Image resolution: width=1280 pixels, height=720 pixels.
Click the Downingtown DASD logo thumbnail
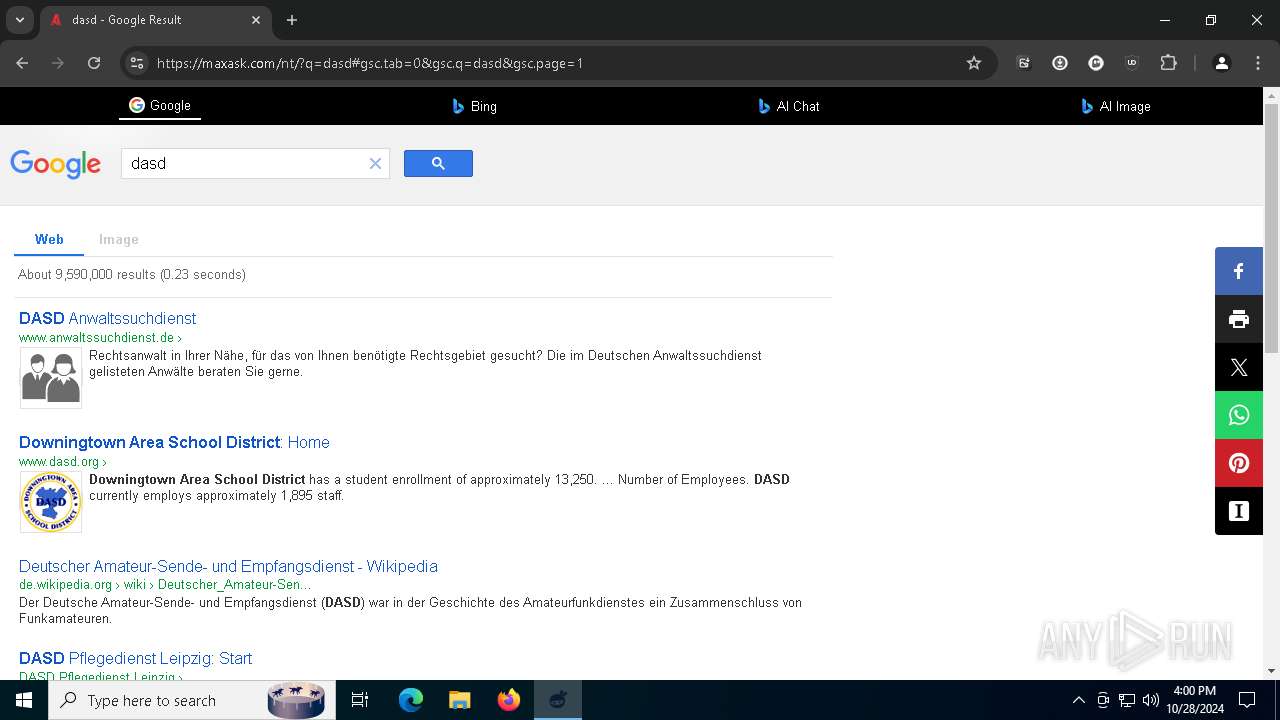[x=51, y=502]
